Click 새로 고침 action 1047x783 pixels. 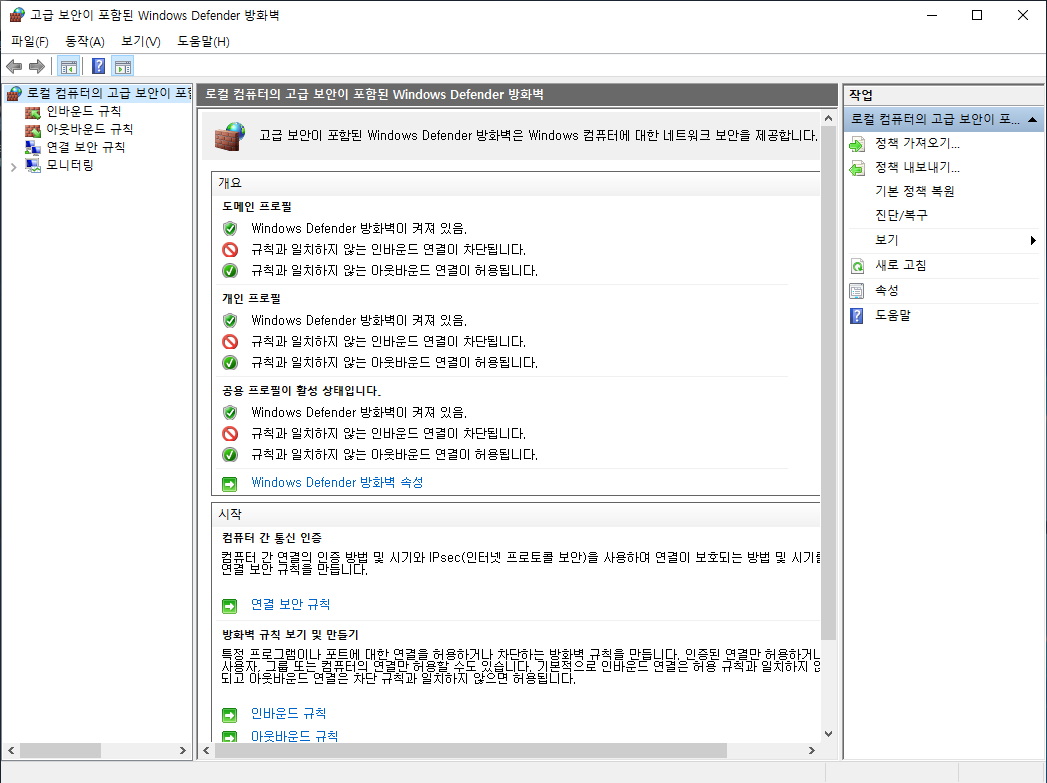[901, 266]
